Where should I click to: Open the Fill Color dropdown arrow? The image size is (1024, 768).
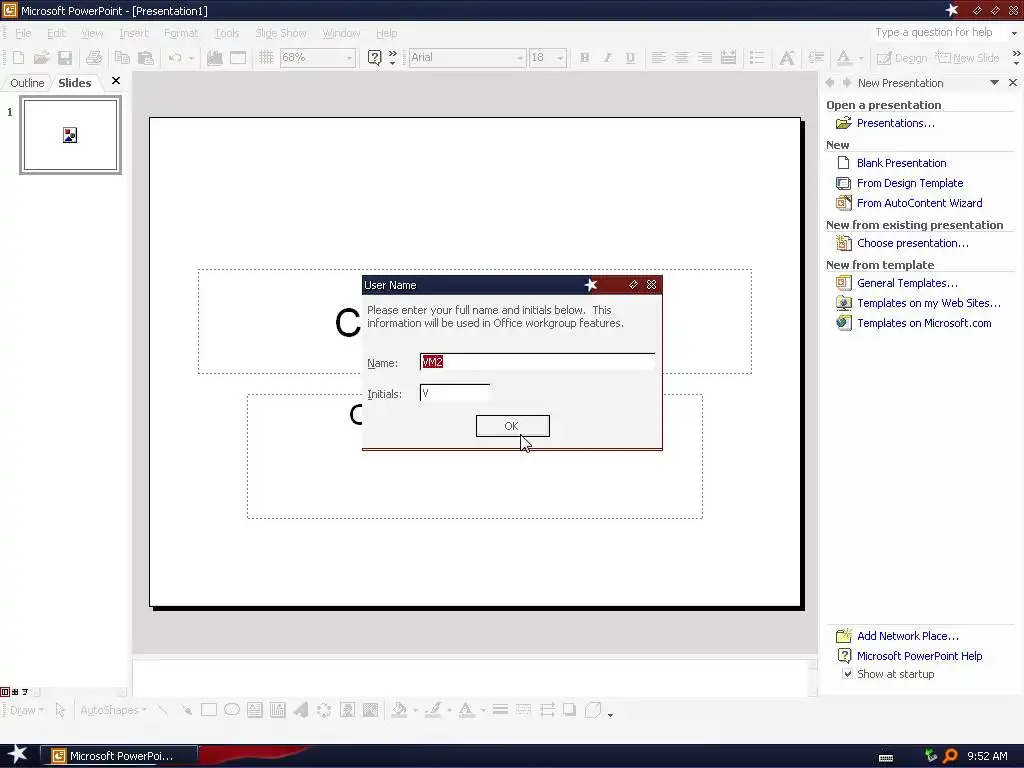tap(415, 711)
